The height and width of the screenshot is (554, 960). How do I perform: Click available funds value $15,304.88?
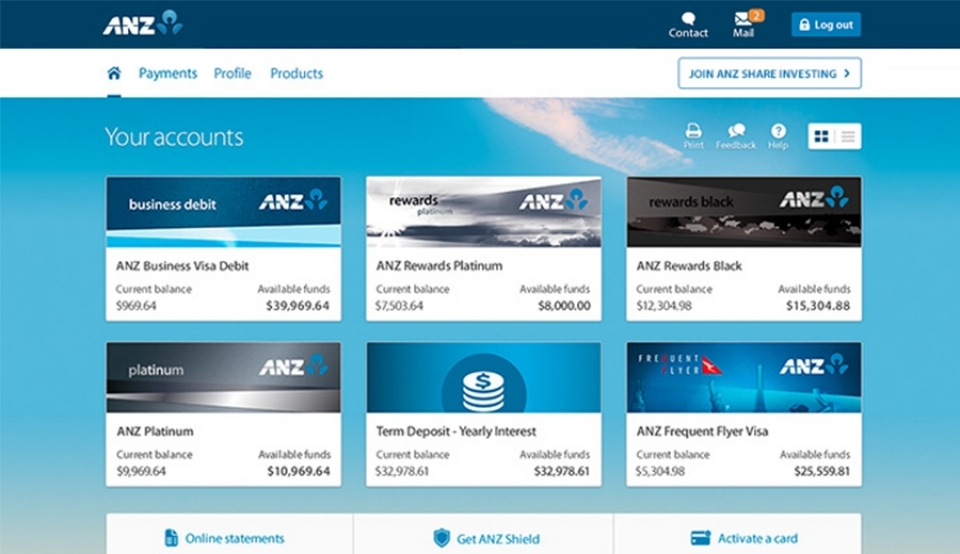[x=818, y=306]
